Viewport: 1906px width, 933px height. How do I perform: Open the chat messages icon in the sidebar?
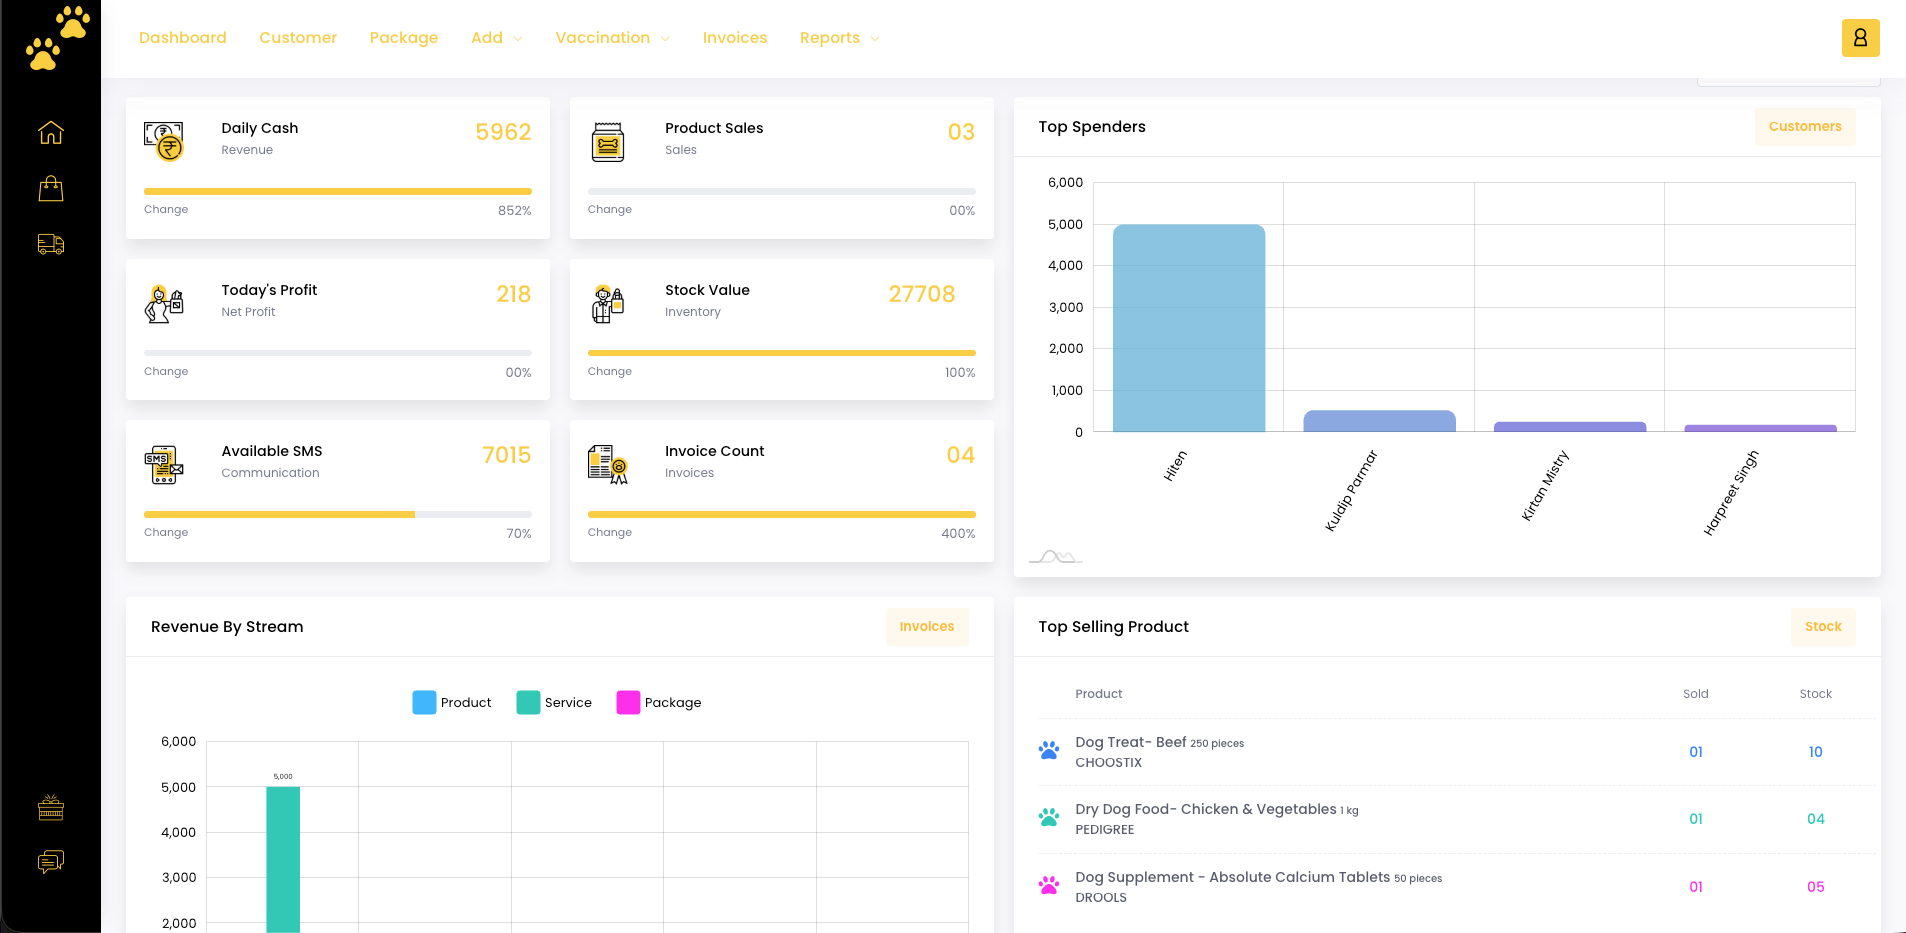pos(50,862)
